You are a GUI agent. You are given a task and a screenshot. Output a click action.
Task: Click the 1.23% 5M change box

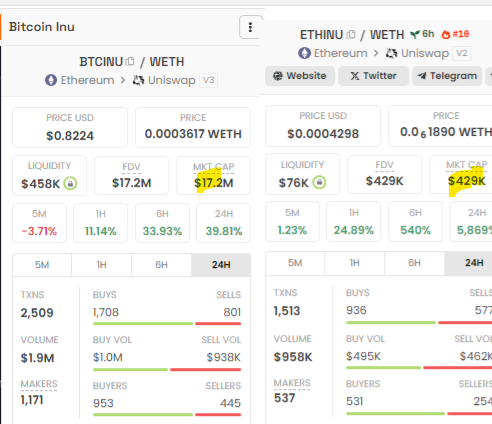click(x=292, y=222)
